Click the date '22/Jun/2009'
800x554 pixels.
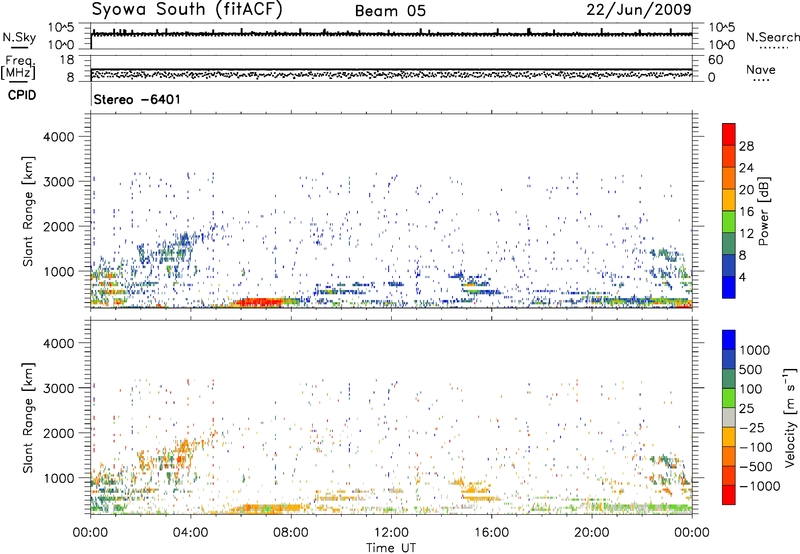(x=639, y=10)
